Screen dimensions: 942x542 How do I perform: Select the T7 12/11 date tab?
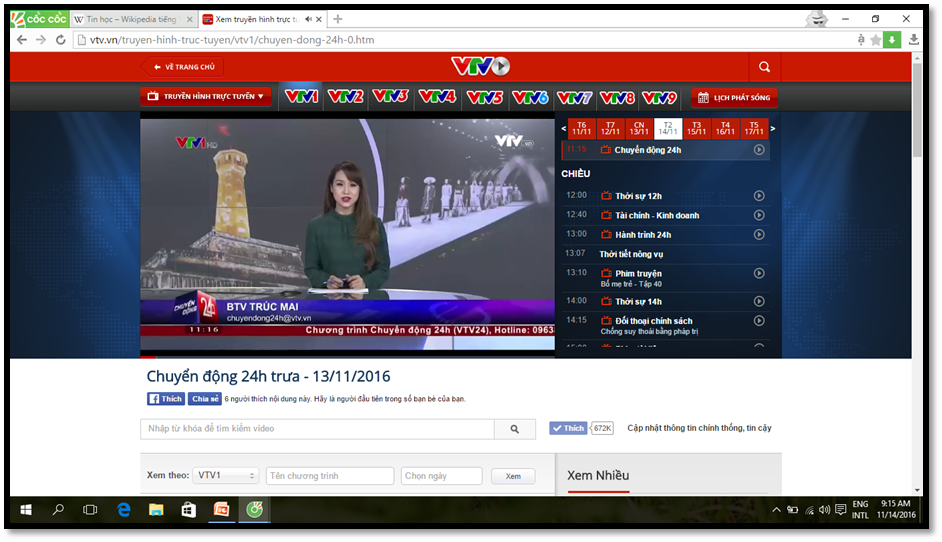610,129
